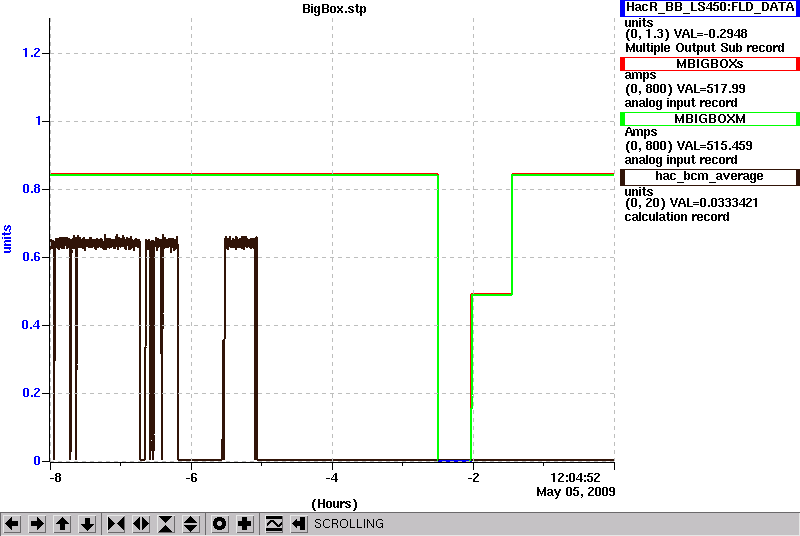Click the (Hours) x-axis label
The image size is (800, 536).
tap(334, 504)
